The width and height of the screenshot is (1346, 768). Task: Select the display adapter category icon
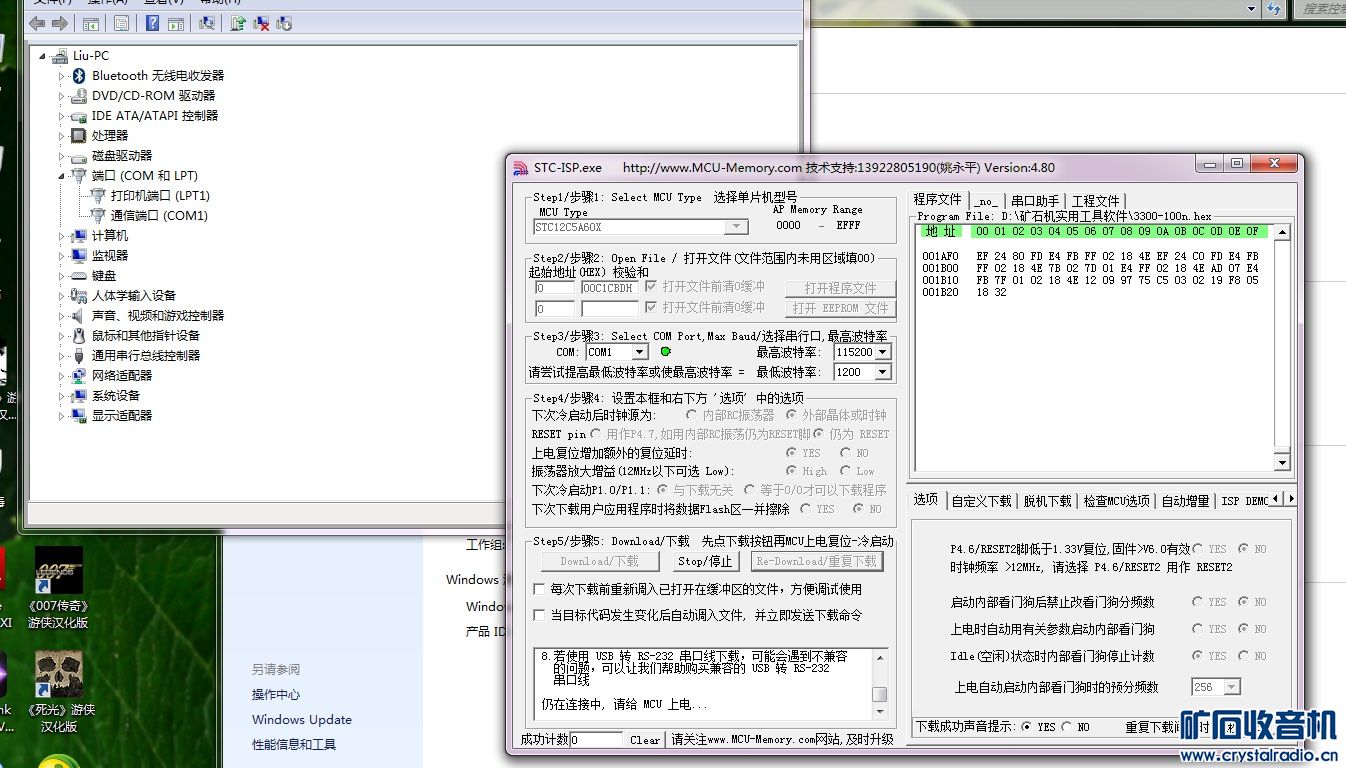tap(80, 416)
